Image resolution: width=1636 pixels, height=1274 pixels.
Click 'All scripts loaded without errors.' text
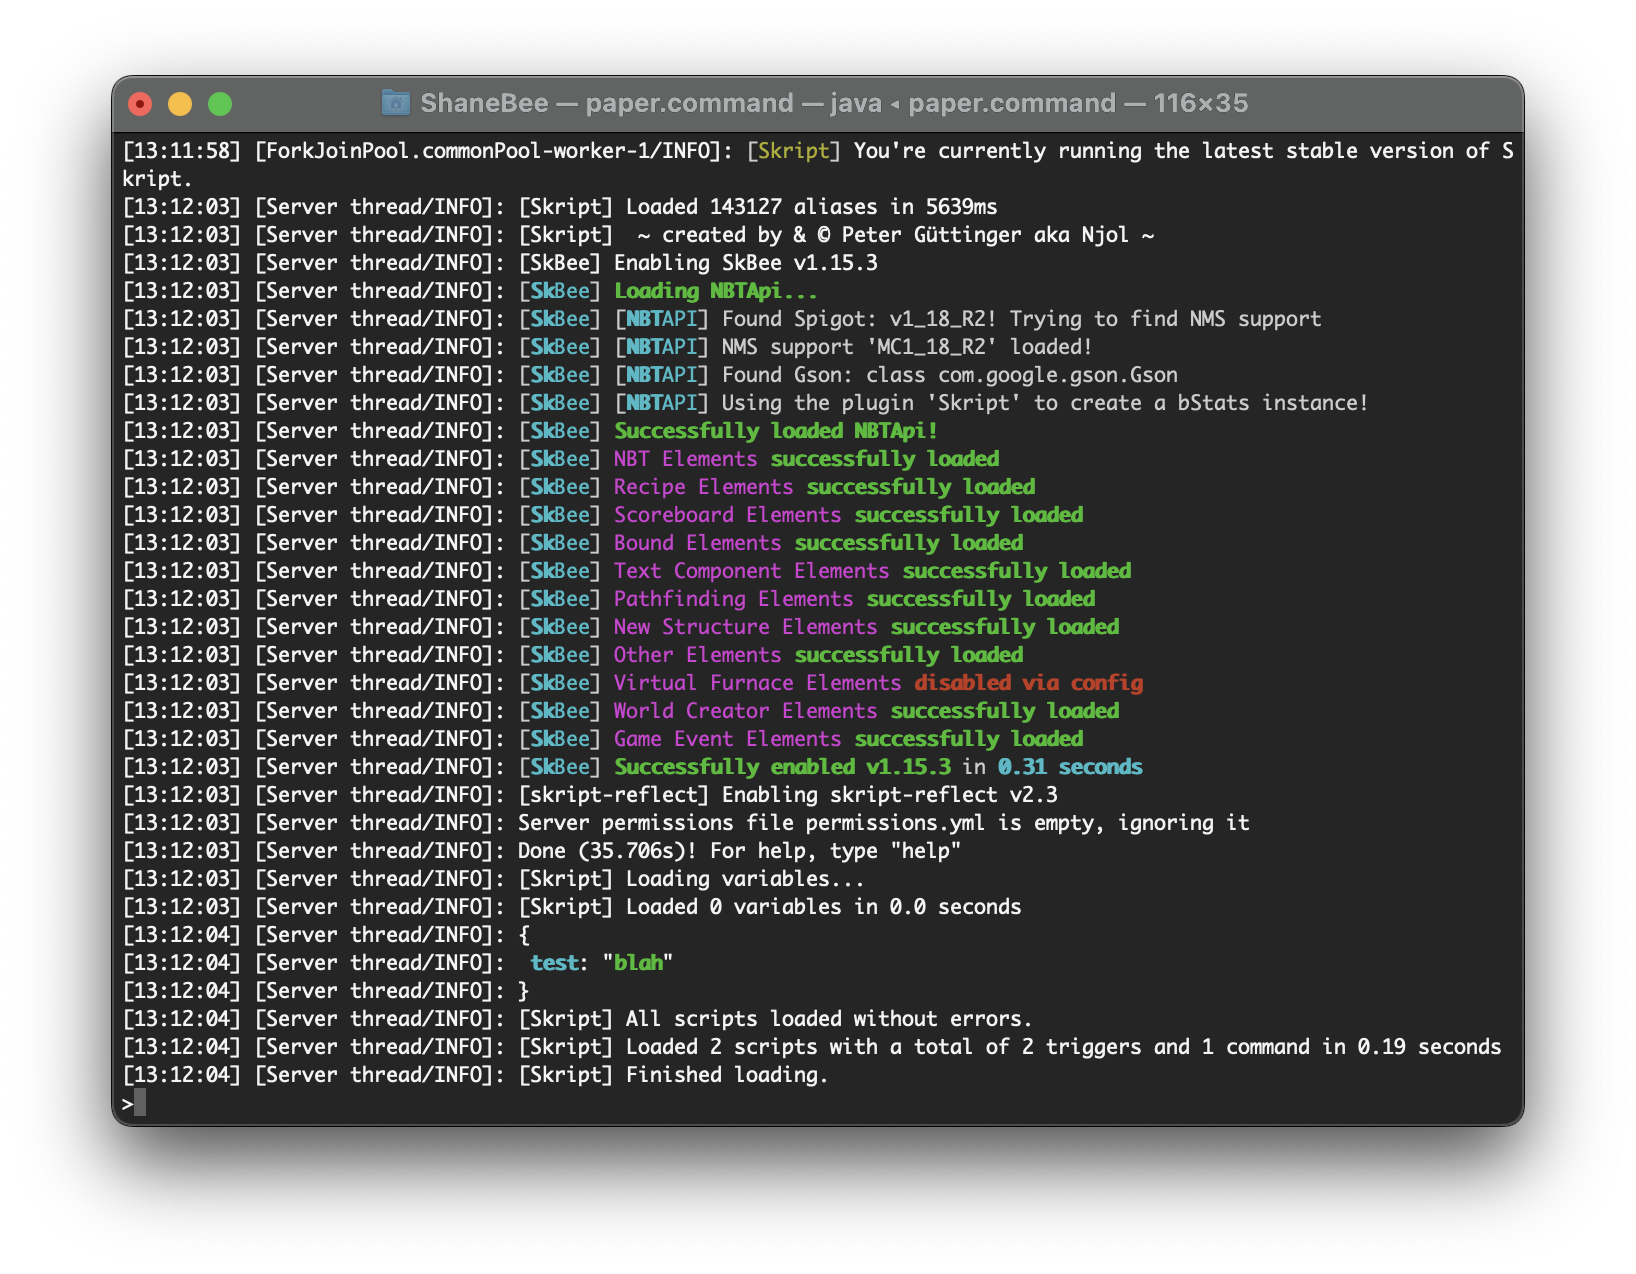tap(829, 1019)
